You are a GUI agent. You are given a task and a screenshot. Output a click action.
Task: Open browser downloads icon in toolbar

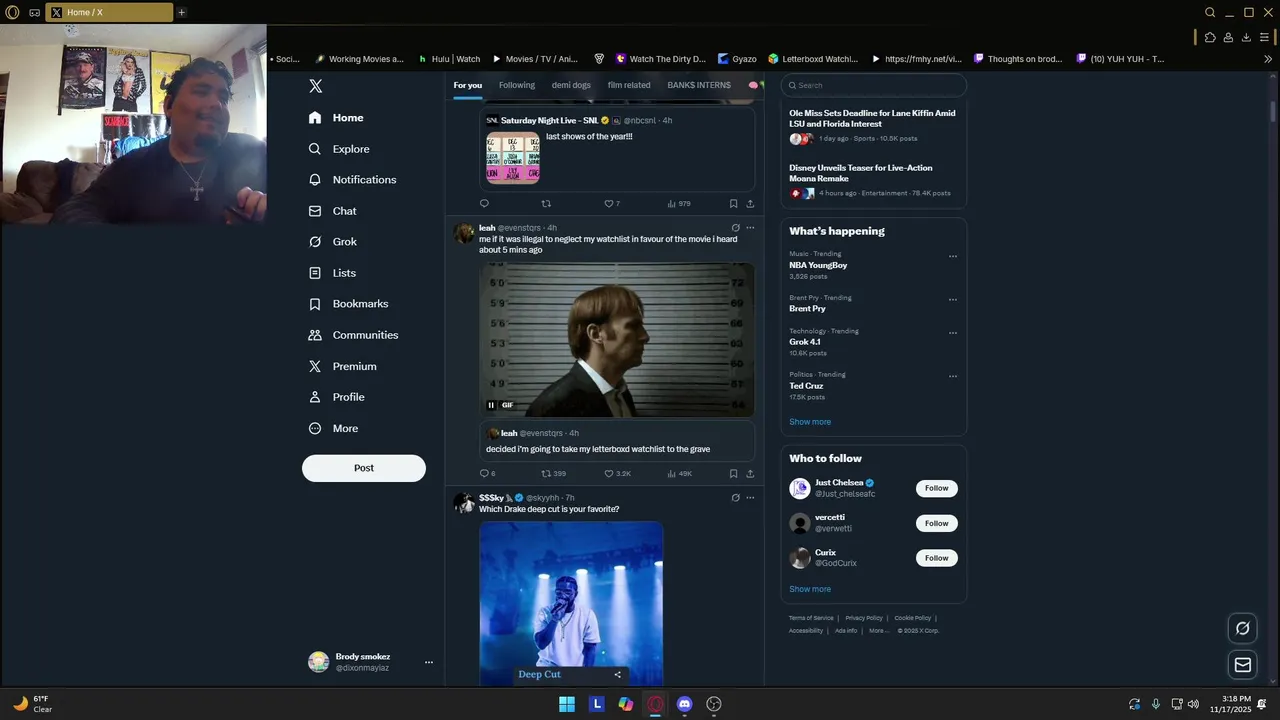coord(1246,37)
